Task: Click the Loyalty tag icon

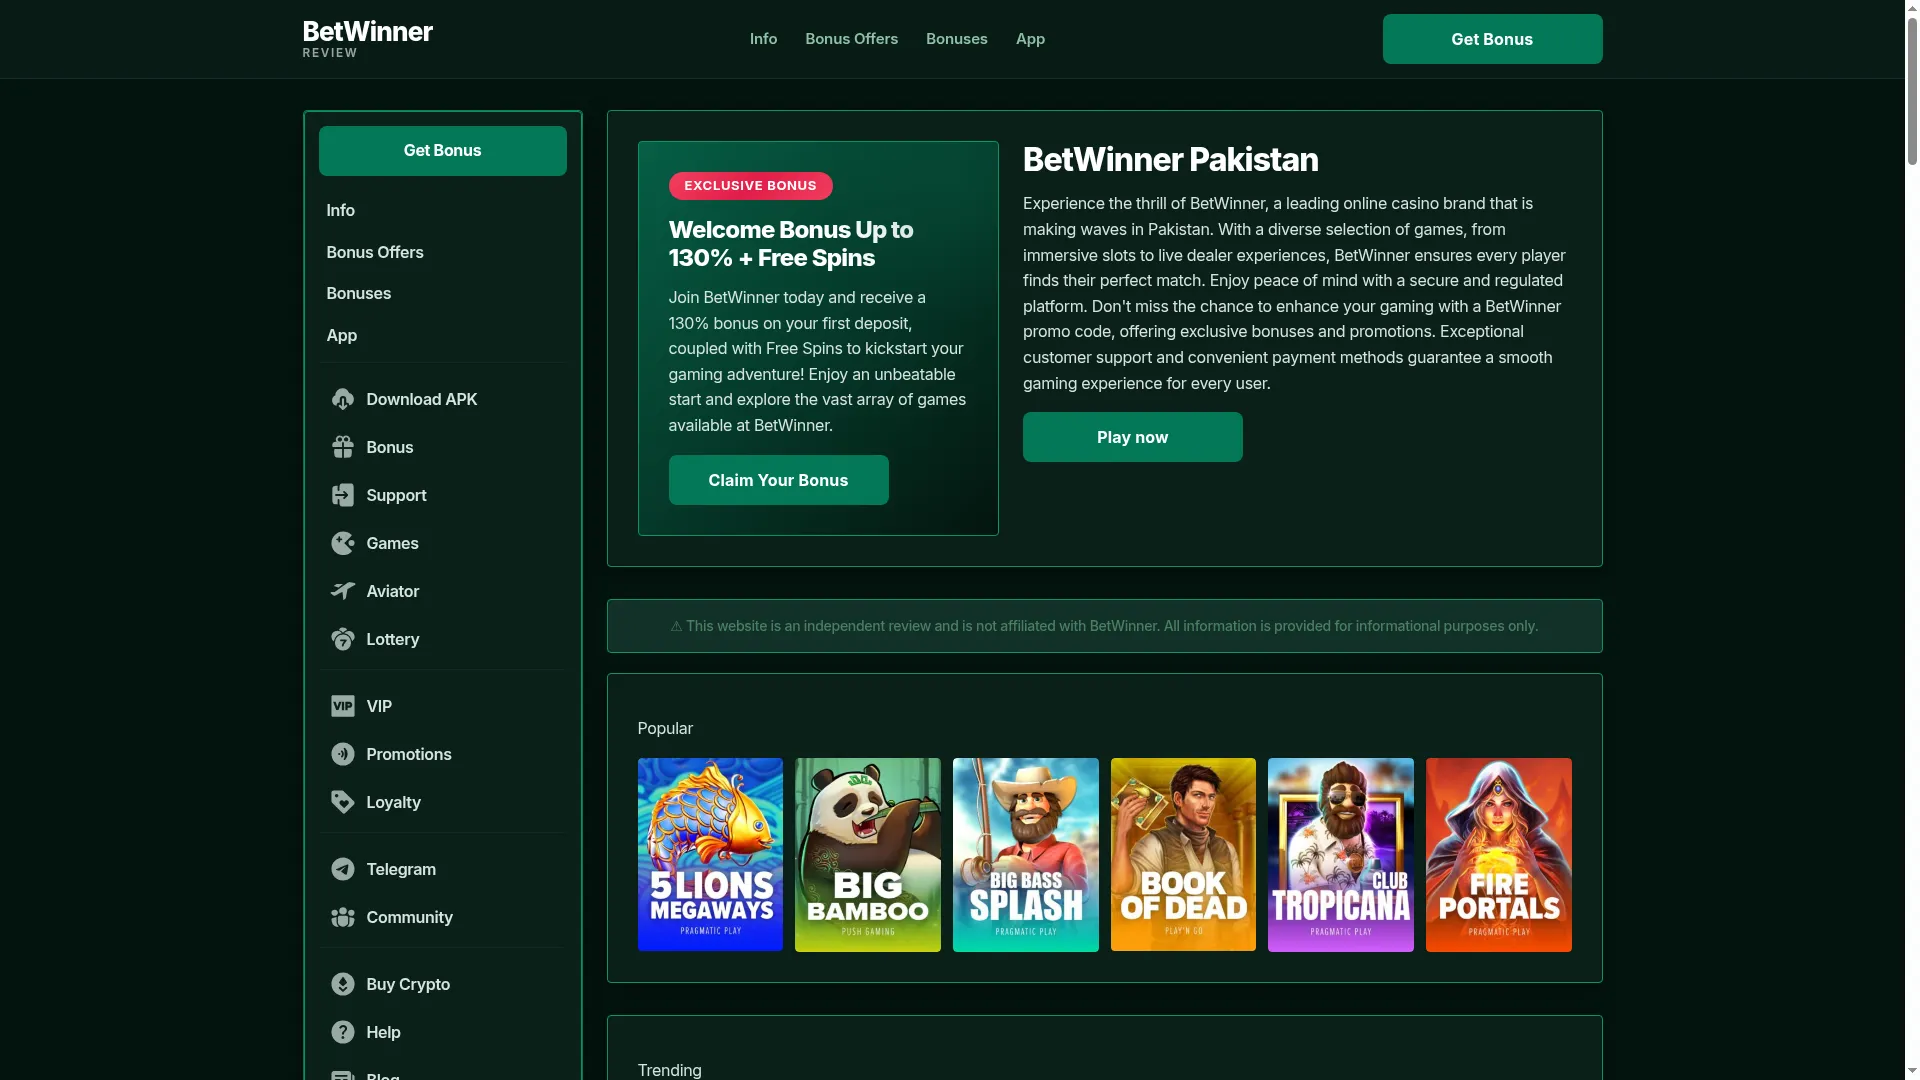Action: 342,802
